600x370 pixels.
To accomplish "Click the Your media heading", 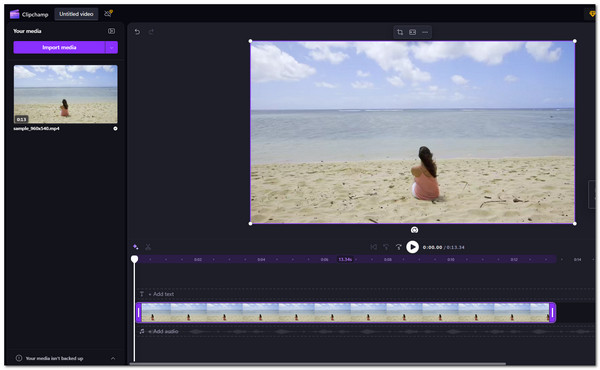I will click(27, 31).
